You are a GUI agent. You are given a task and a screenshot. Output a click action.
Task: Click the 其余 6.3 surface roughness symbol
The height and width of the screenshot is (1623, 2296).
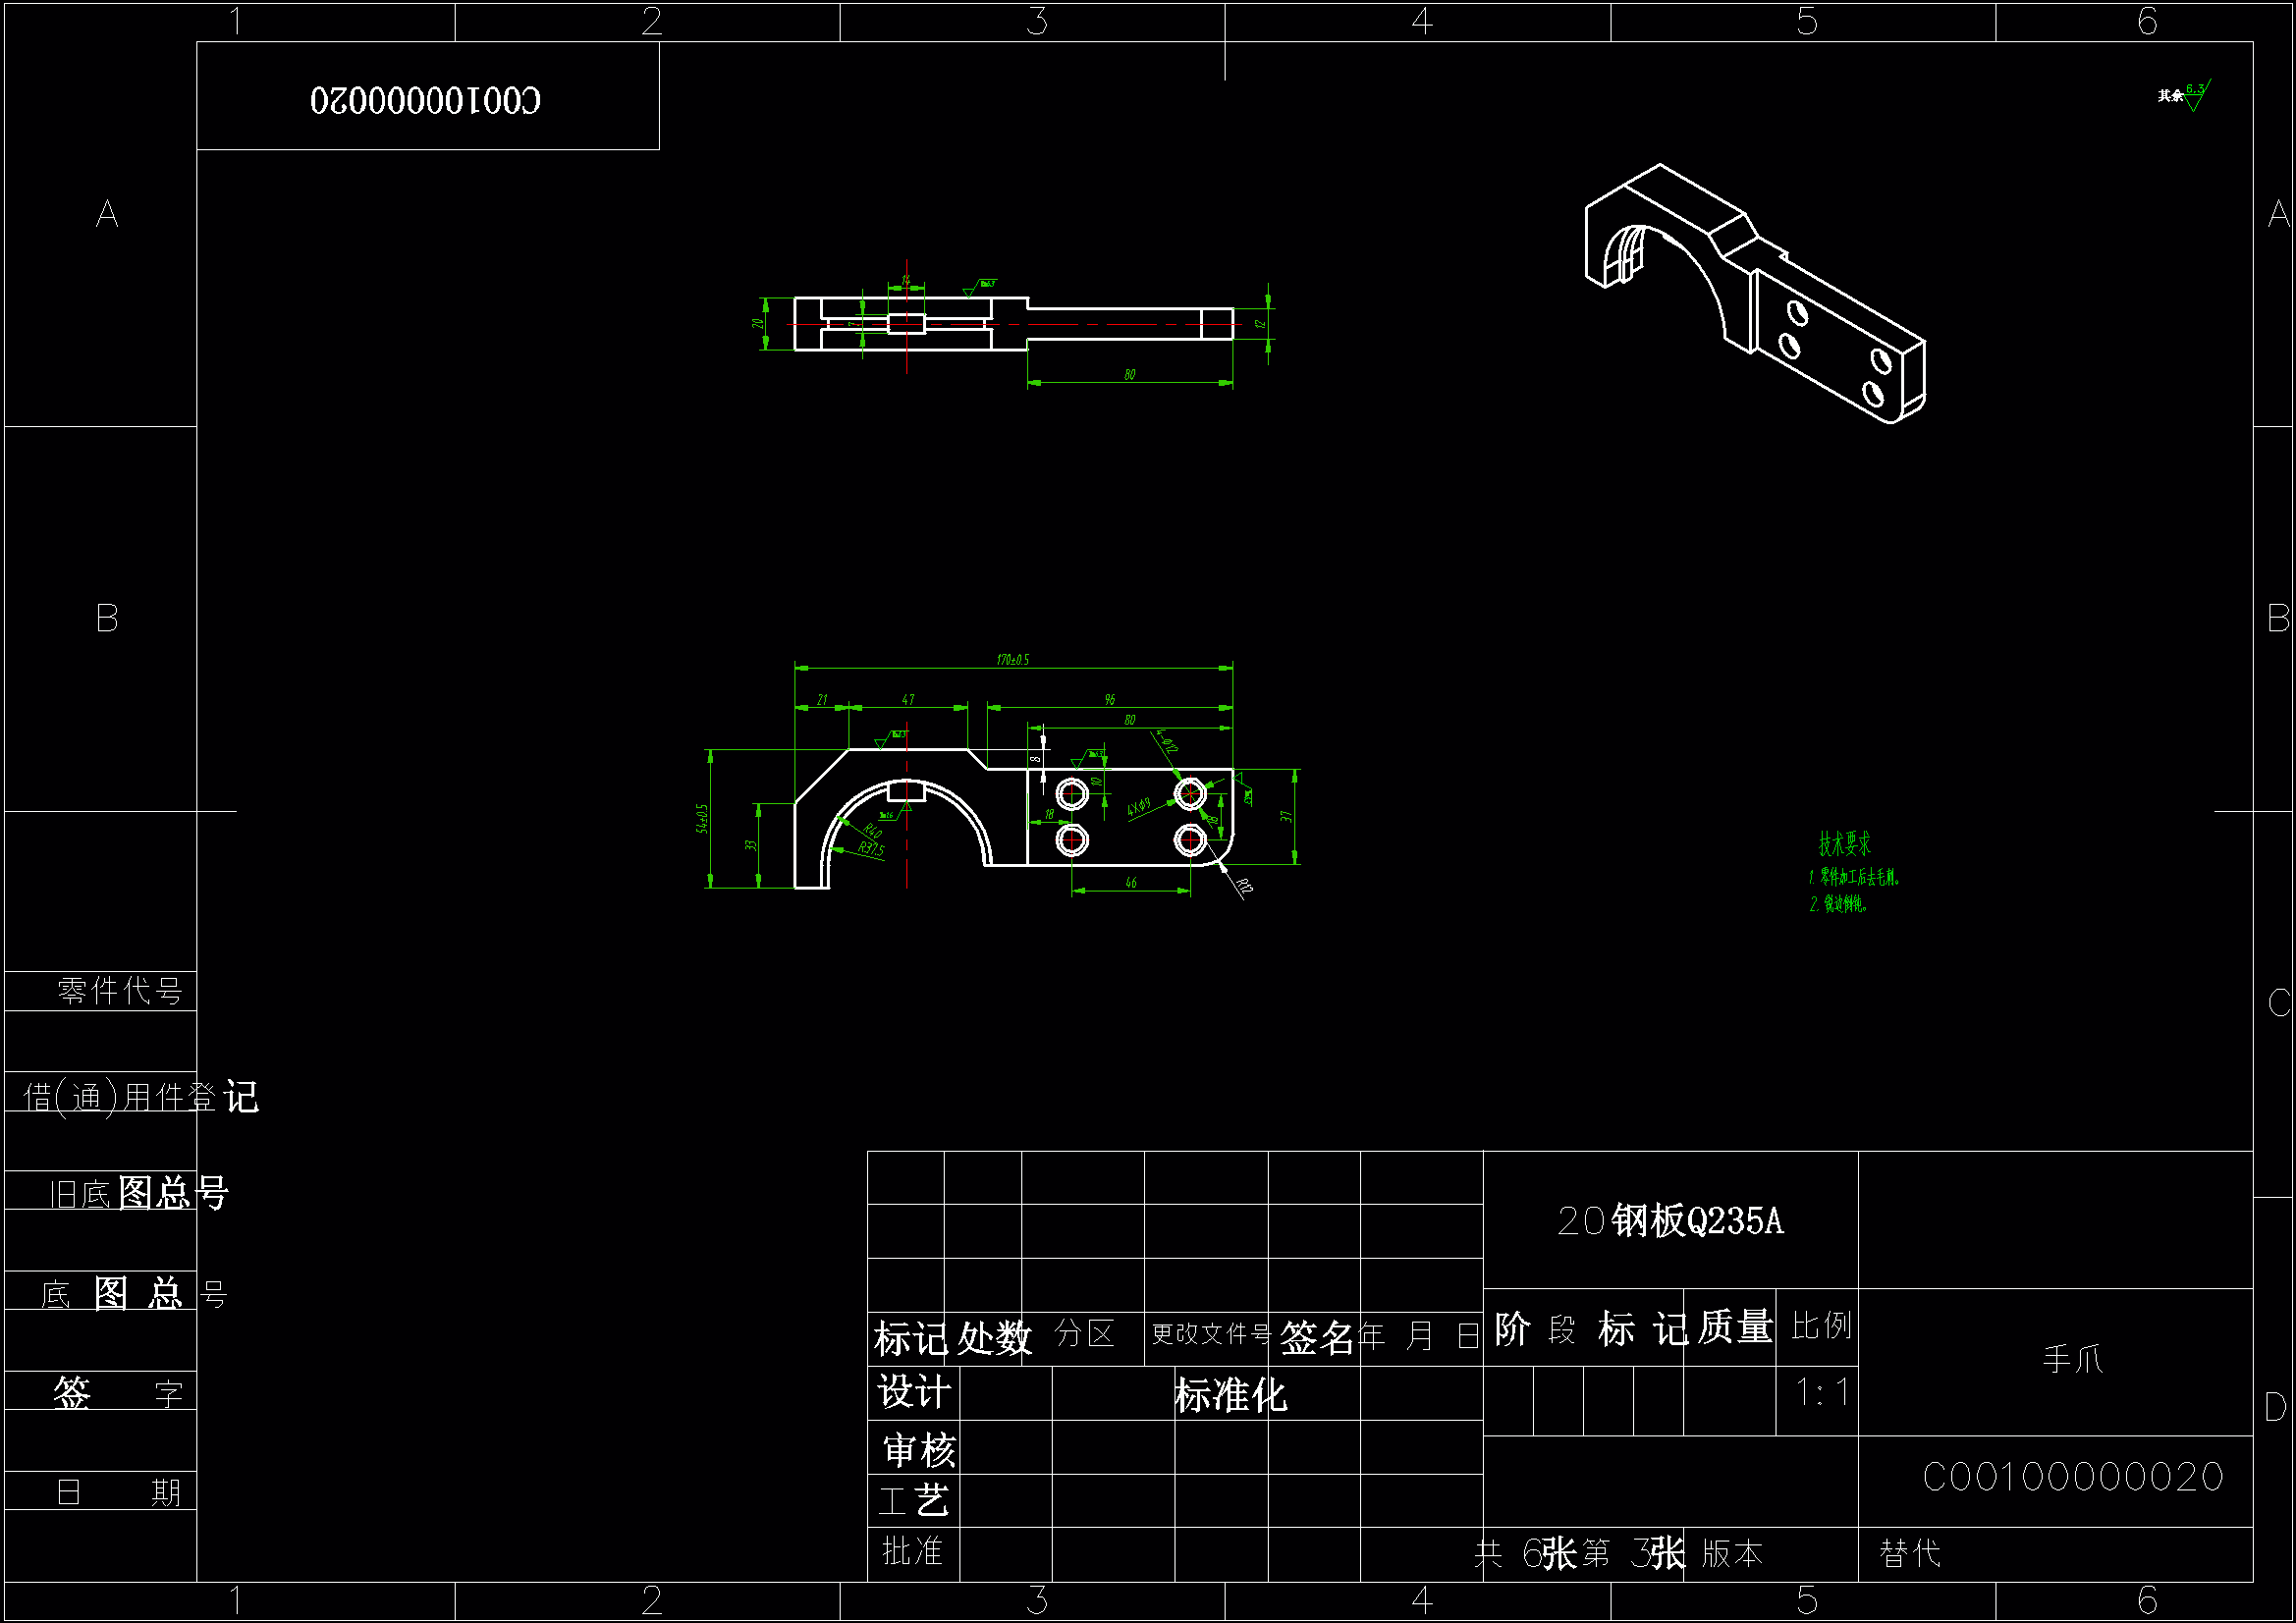(2184, 96)
